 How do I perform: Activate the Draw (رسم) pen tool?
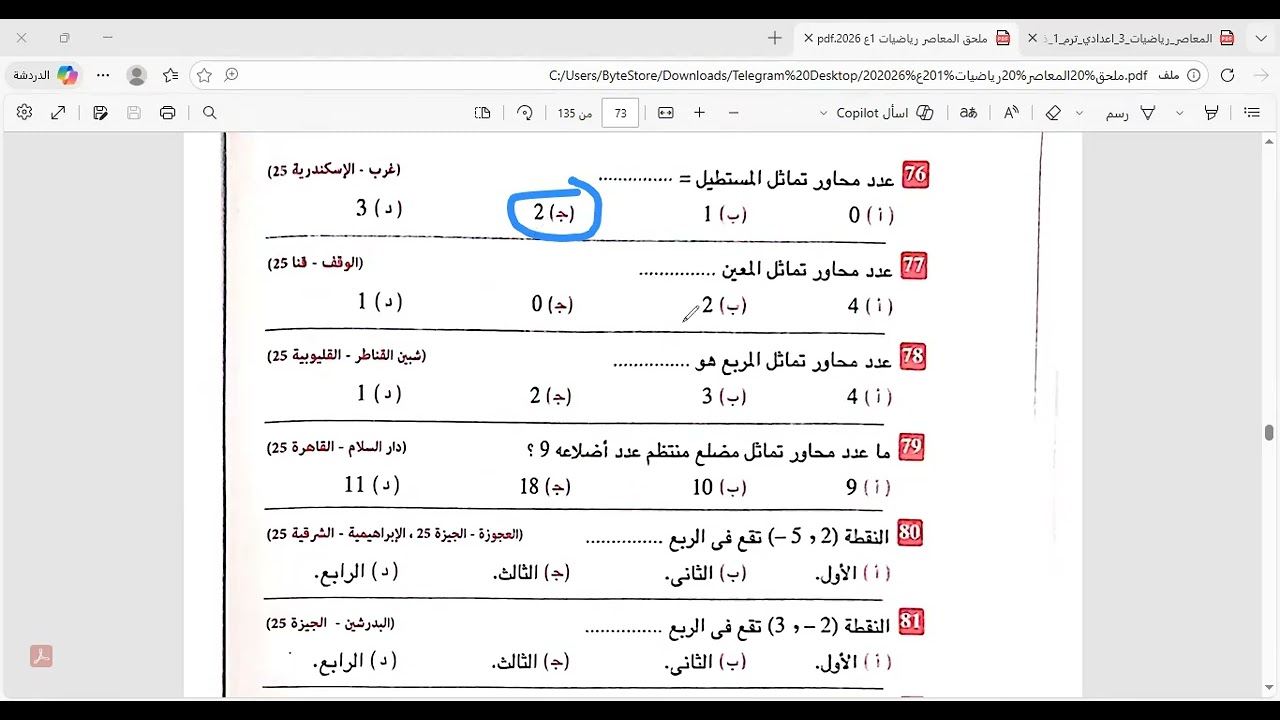pos(1131,113)
